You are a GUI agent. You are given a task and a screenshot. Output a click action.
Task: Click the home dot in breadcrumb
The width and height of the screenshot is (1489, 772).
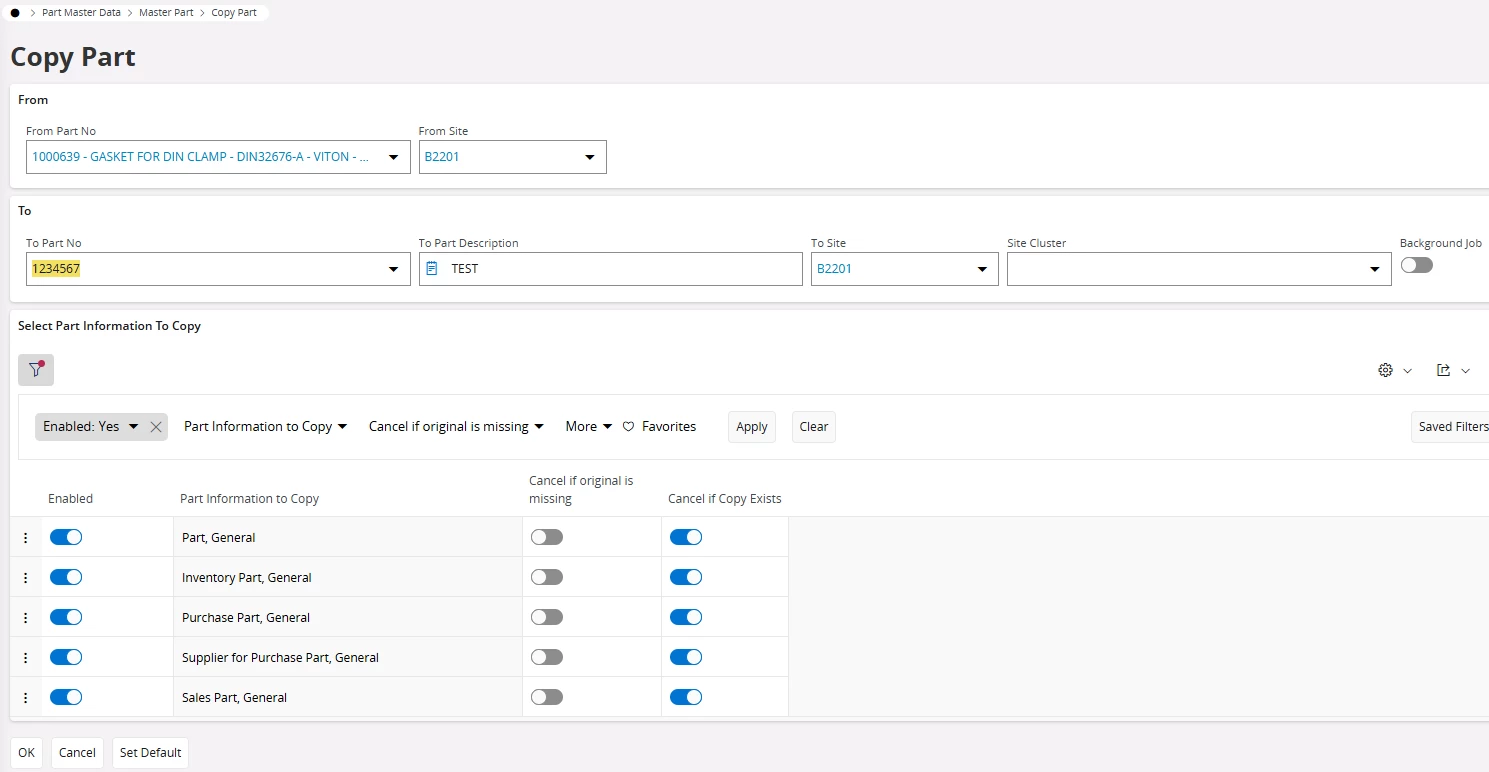(15, 13)
